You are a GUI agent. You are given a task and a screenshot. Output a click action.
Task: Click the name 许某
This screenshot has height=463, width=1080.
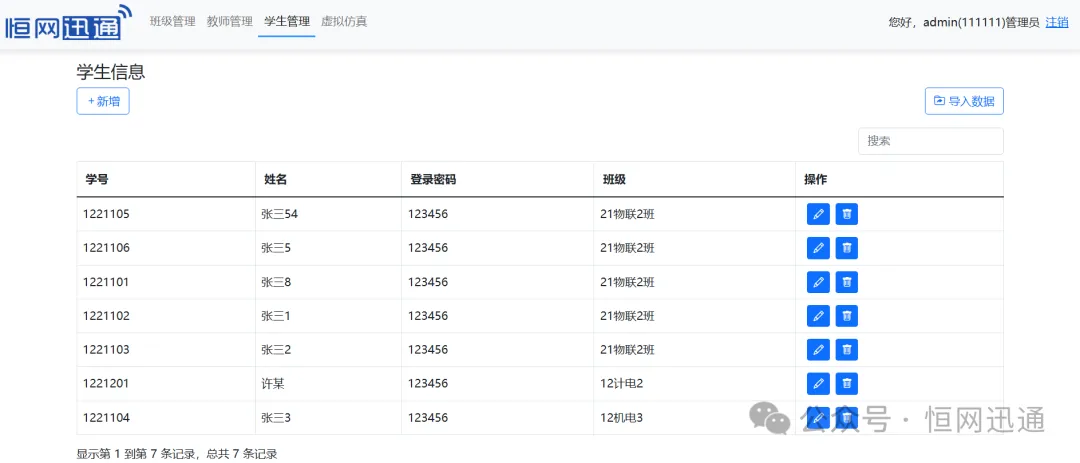[273, 384]
